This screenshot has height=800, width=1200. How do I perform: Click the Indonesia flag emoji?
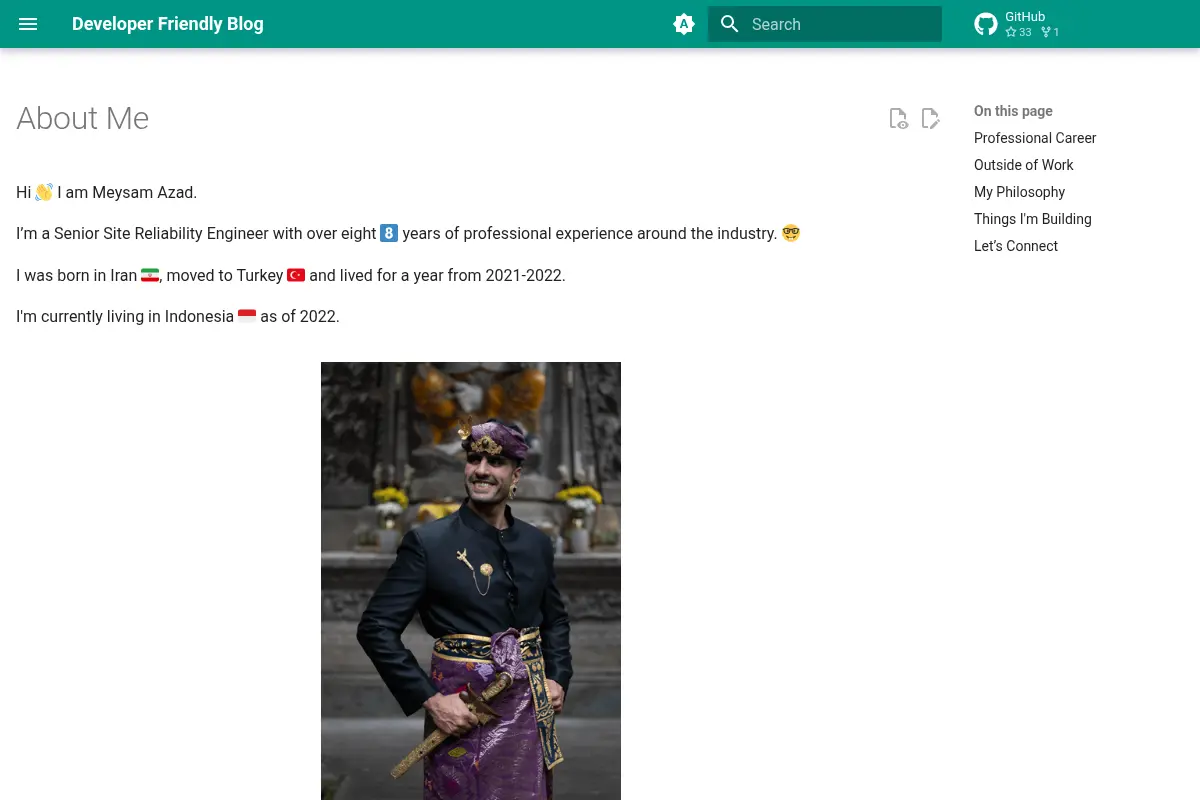click(x=247, y=316)
